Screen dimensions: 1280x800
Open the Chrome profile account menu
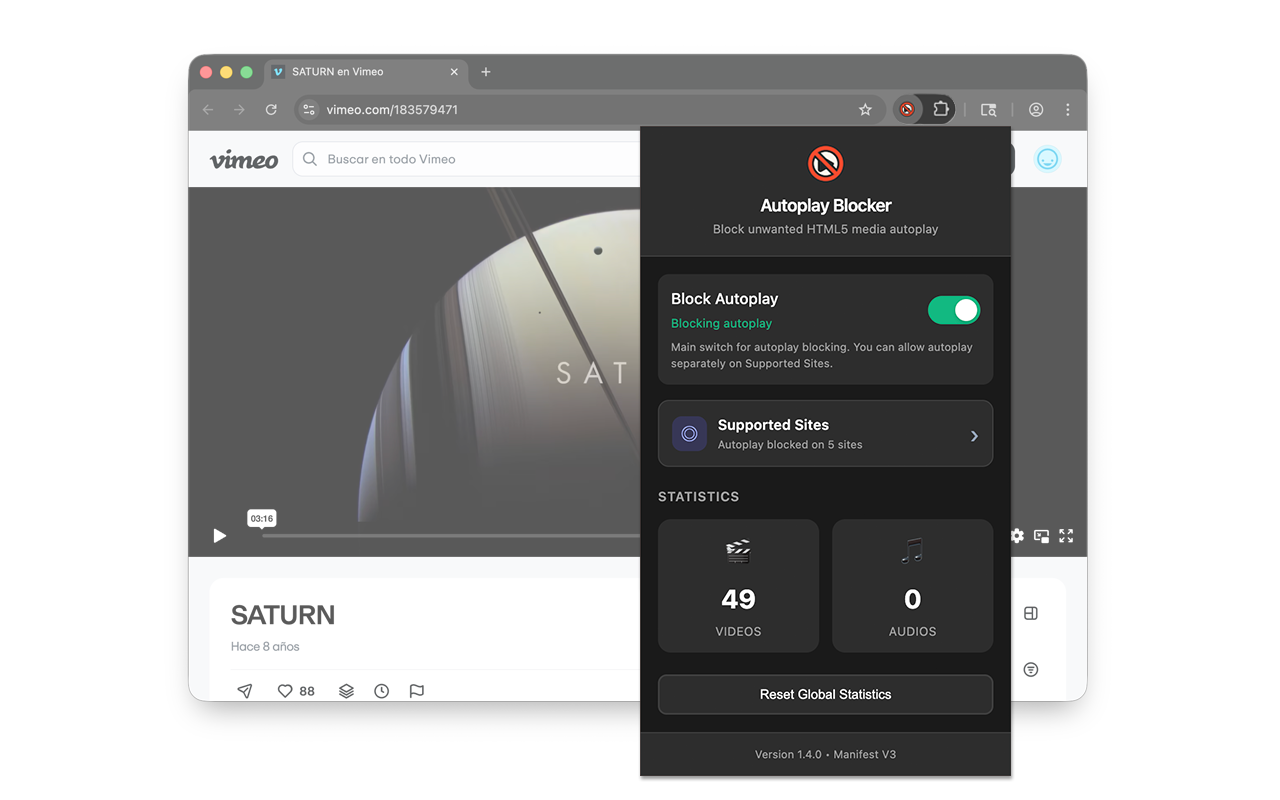point(1036,110)
